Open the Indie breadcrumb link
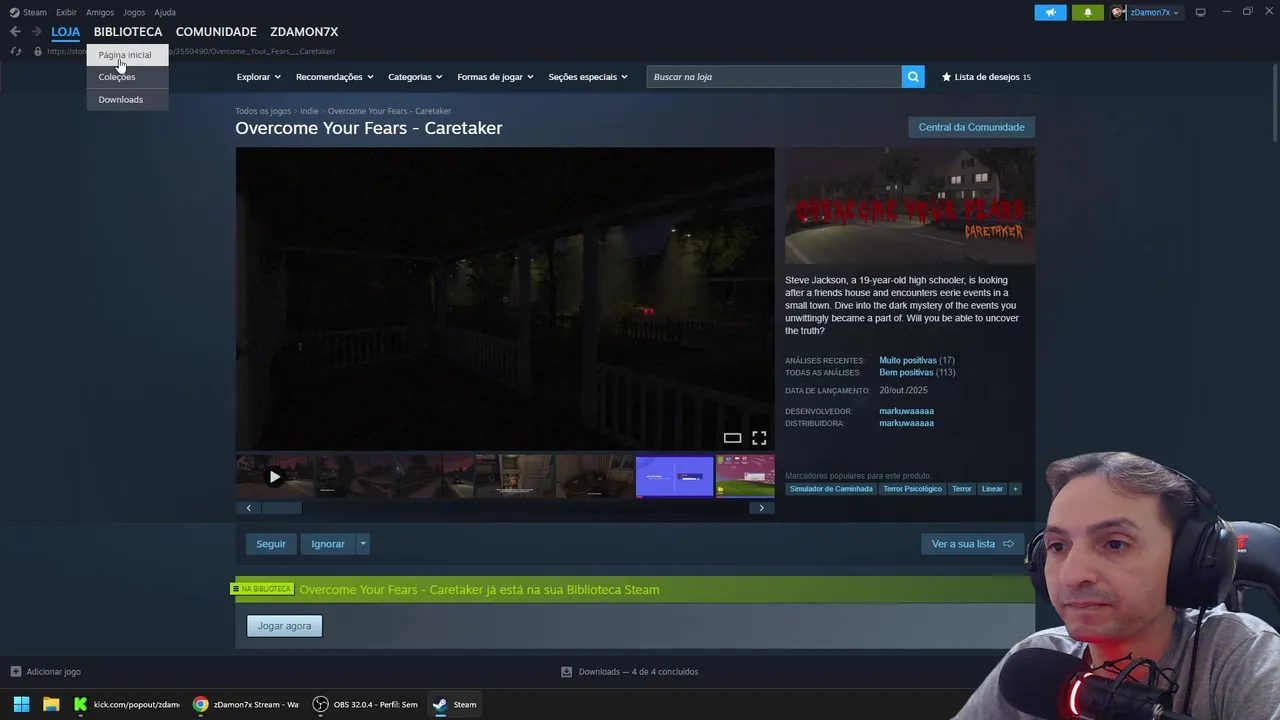The height and width of the screenshot is (720, 1280). coord(309,111)
